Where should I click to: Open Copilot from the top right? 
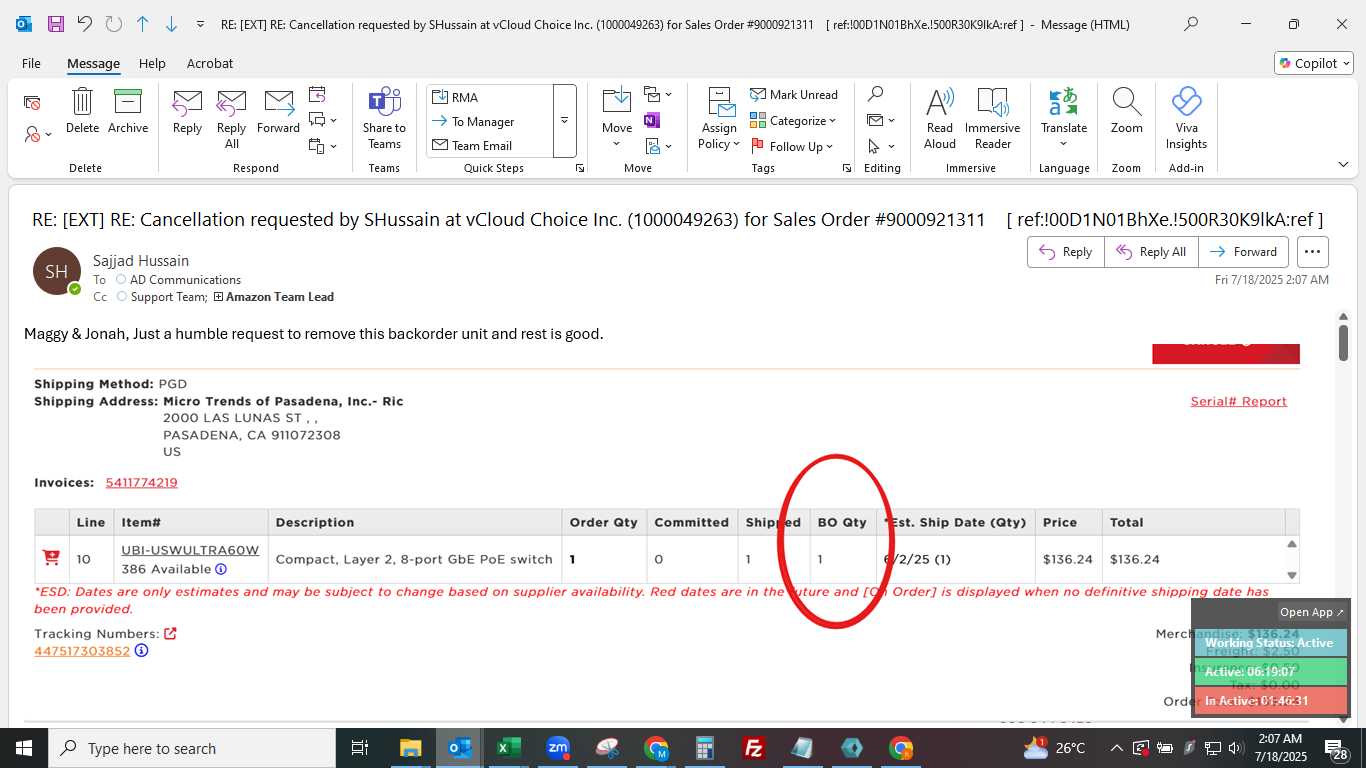pos(1314,63)
